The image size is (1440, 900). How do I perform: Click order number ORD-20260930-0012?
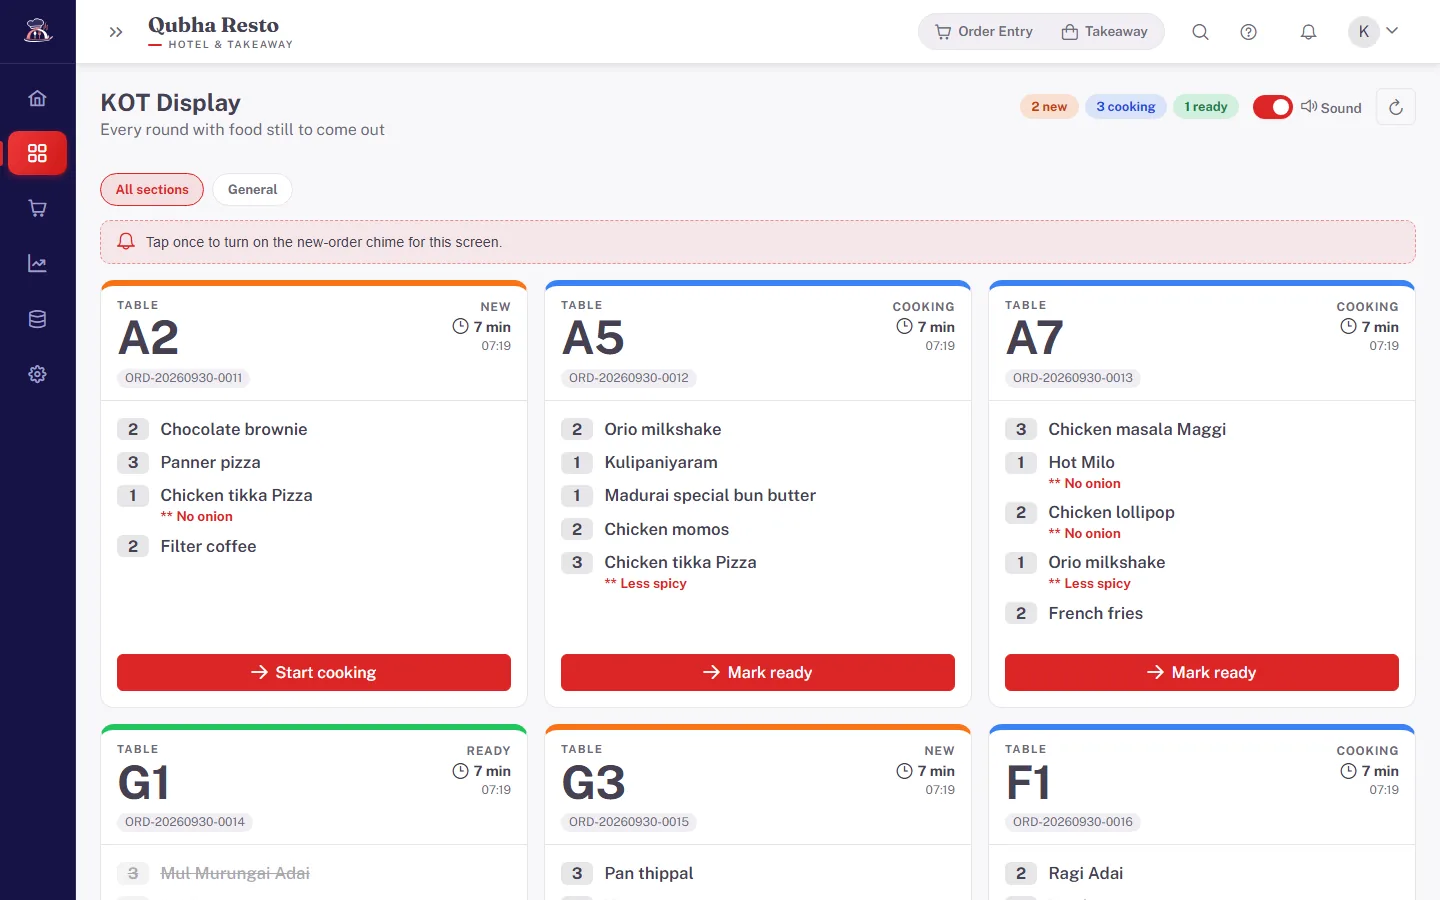tap(629, 378)
